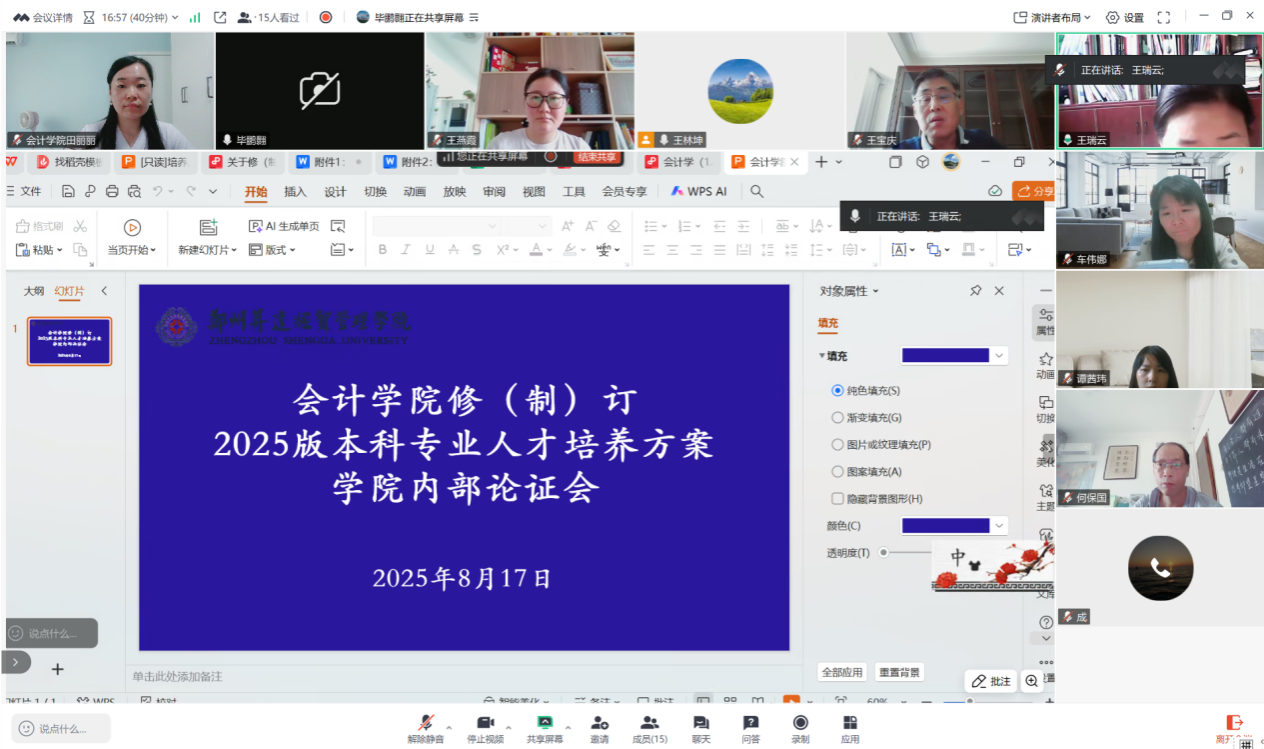This screenshot has height=749, width=1264.
Task: Click the search icon in WPS ribbon
Action: tap(757, 192)
